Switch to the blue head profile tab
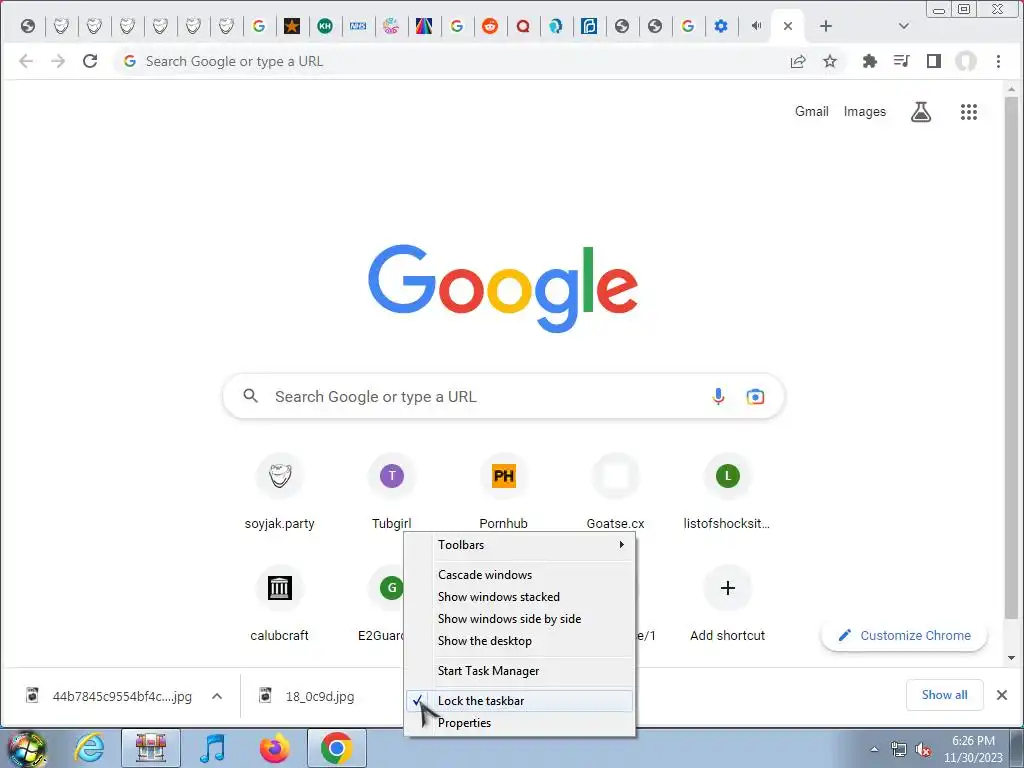 tap(555, 26)
